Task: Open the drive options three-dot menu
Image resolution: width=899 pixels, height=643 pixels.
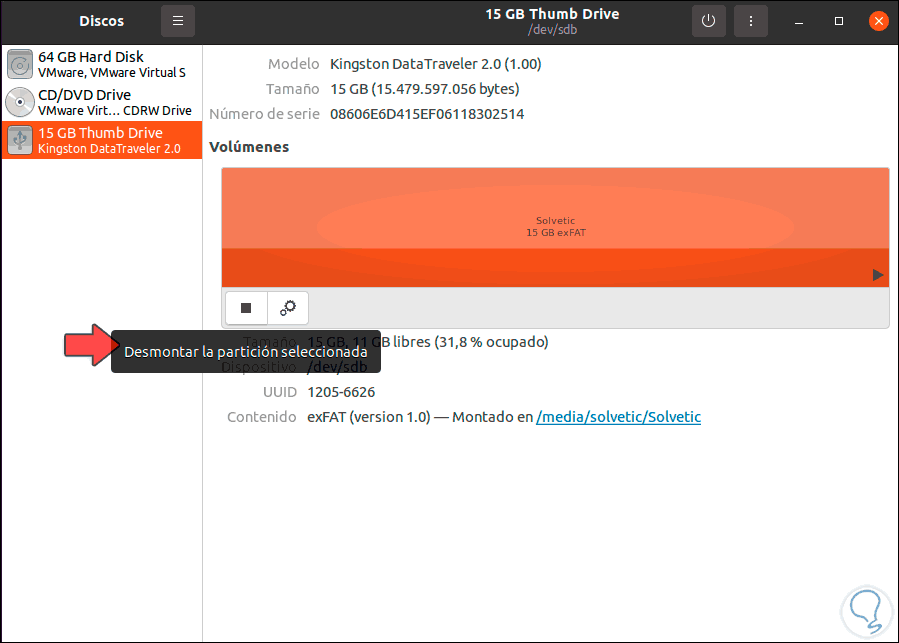Action: (751, 21)
